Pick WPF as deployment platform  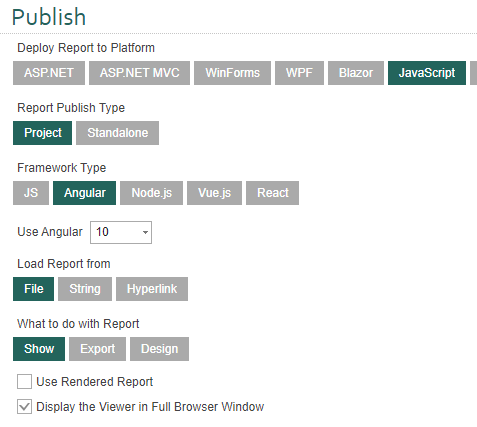point(299,73)
